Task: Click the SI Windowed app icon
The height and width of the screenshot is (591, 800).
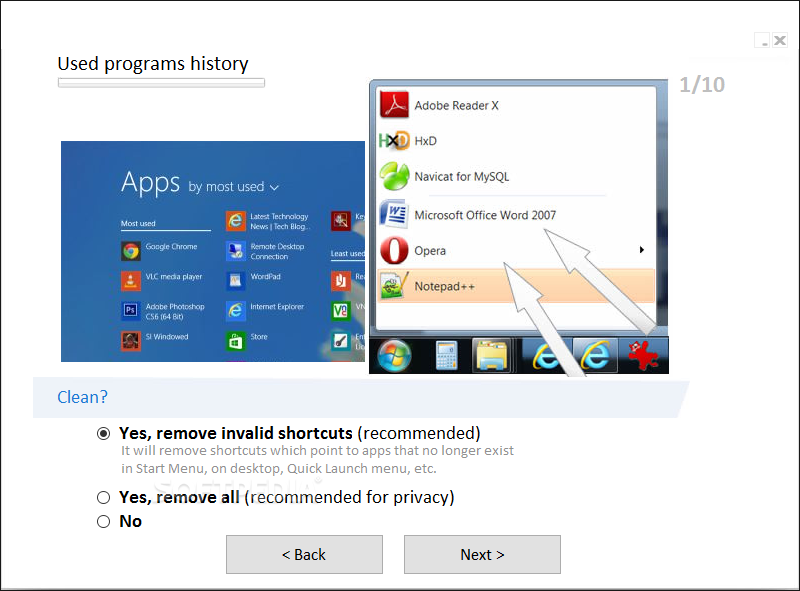Action: tap(131, 341)
